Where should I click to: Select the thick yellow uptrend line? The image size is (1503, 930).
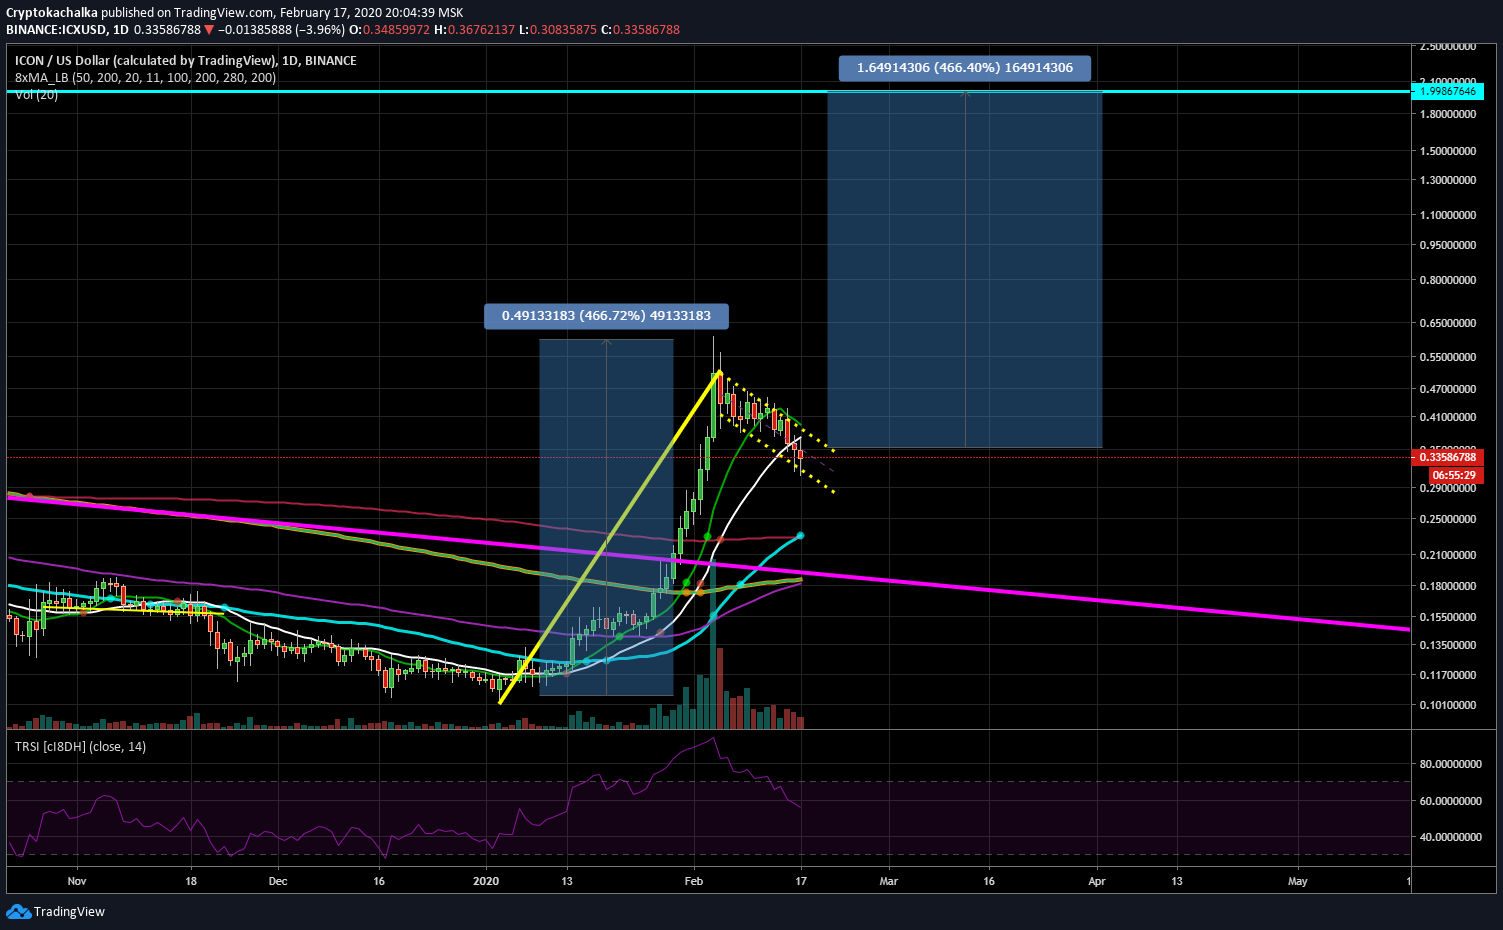click(609, 538)
